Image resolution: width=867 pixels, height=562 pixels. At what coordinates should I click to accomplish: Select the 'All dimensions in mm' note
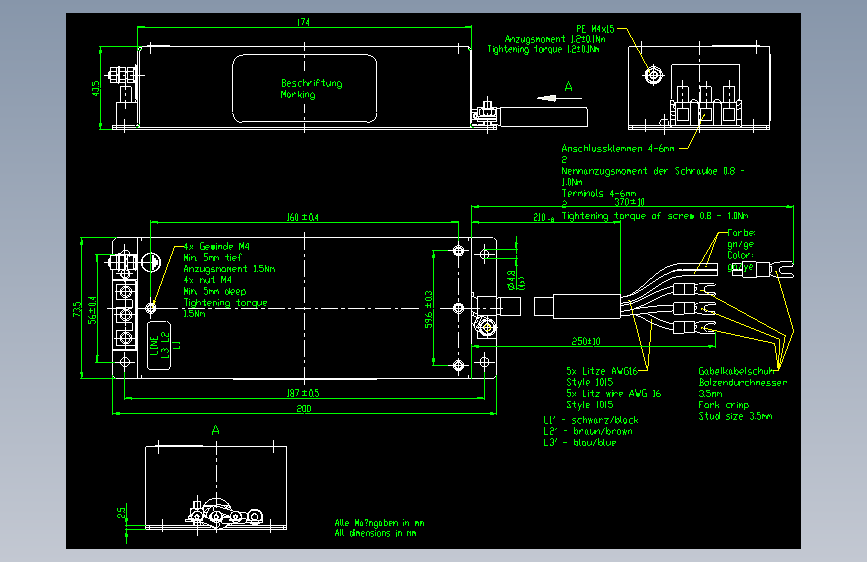tap(375, 533)
